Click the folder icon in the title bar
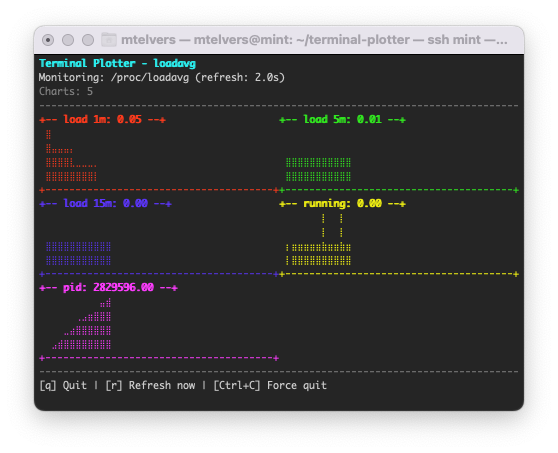The image size is (558, 453). [109, 40]
